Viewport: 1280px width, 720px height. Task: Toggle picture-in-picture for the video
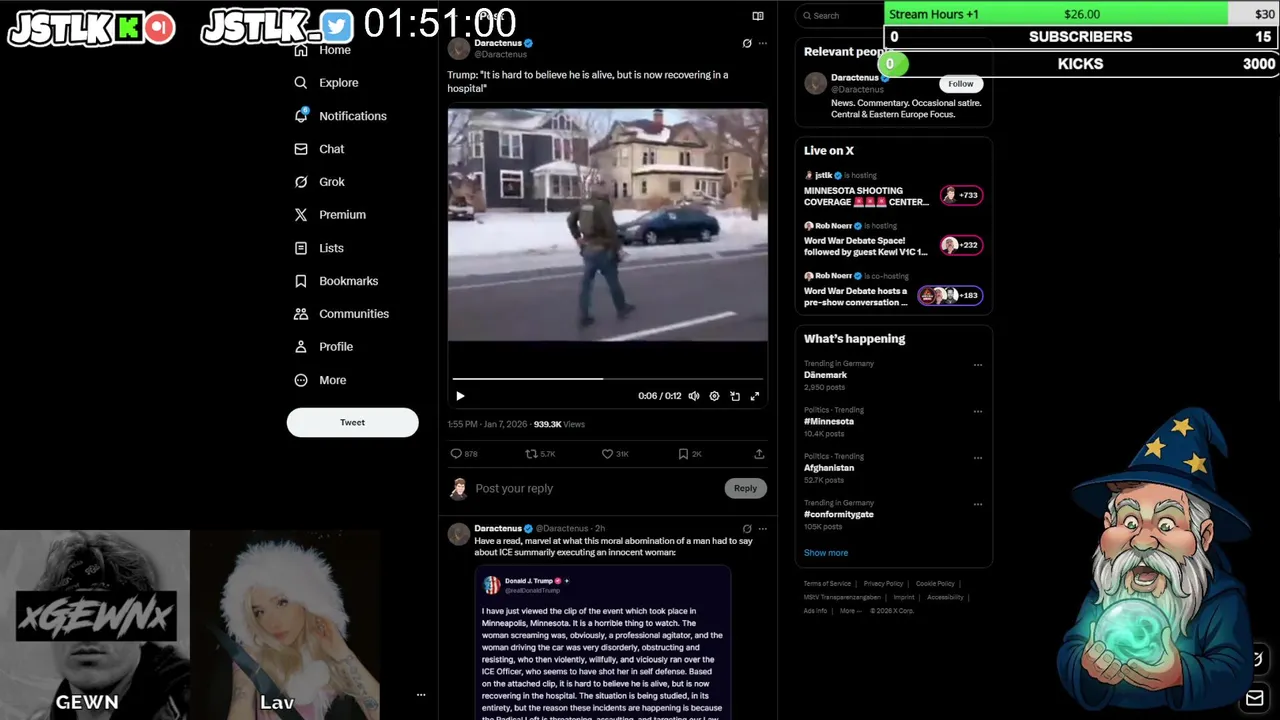pyautogui.click(x=735, y=396)
